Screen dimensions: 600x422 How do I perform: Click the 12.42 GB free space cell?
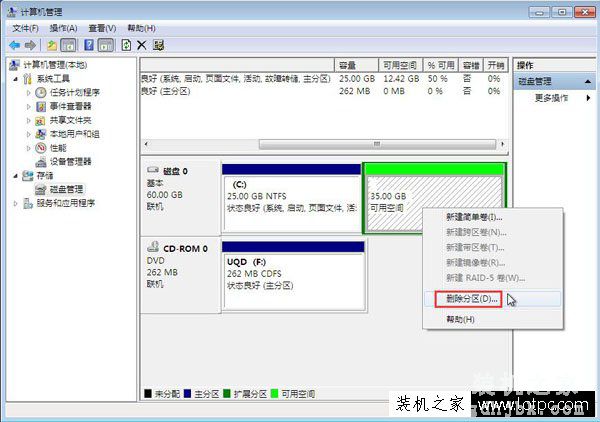(x=401, y=79)
